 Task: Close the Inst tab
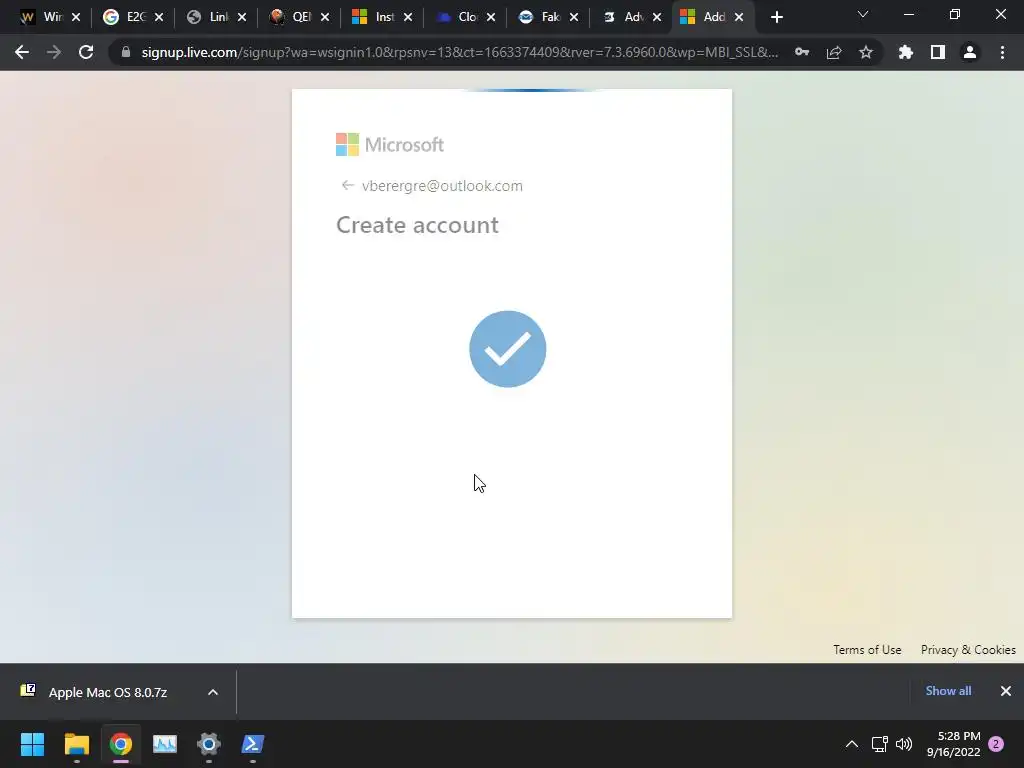pos(408,18)
